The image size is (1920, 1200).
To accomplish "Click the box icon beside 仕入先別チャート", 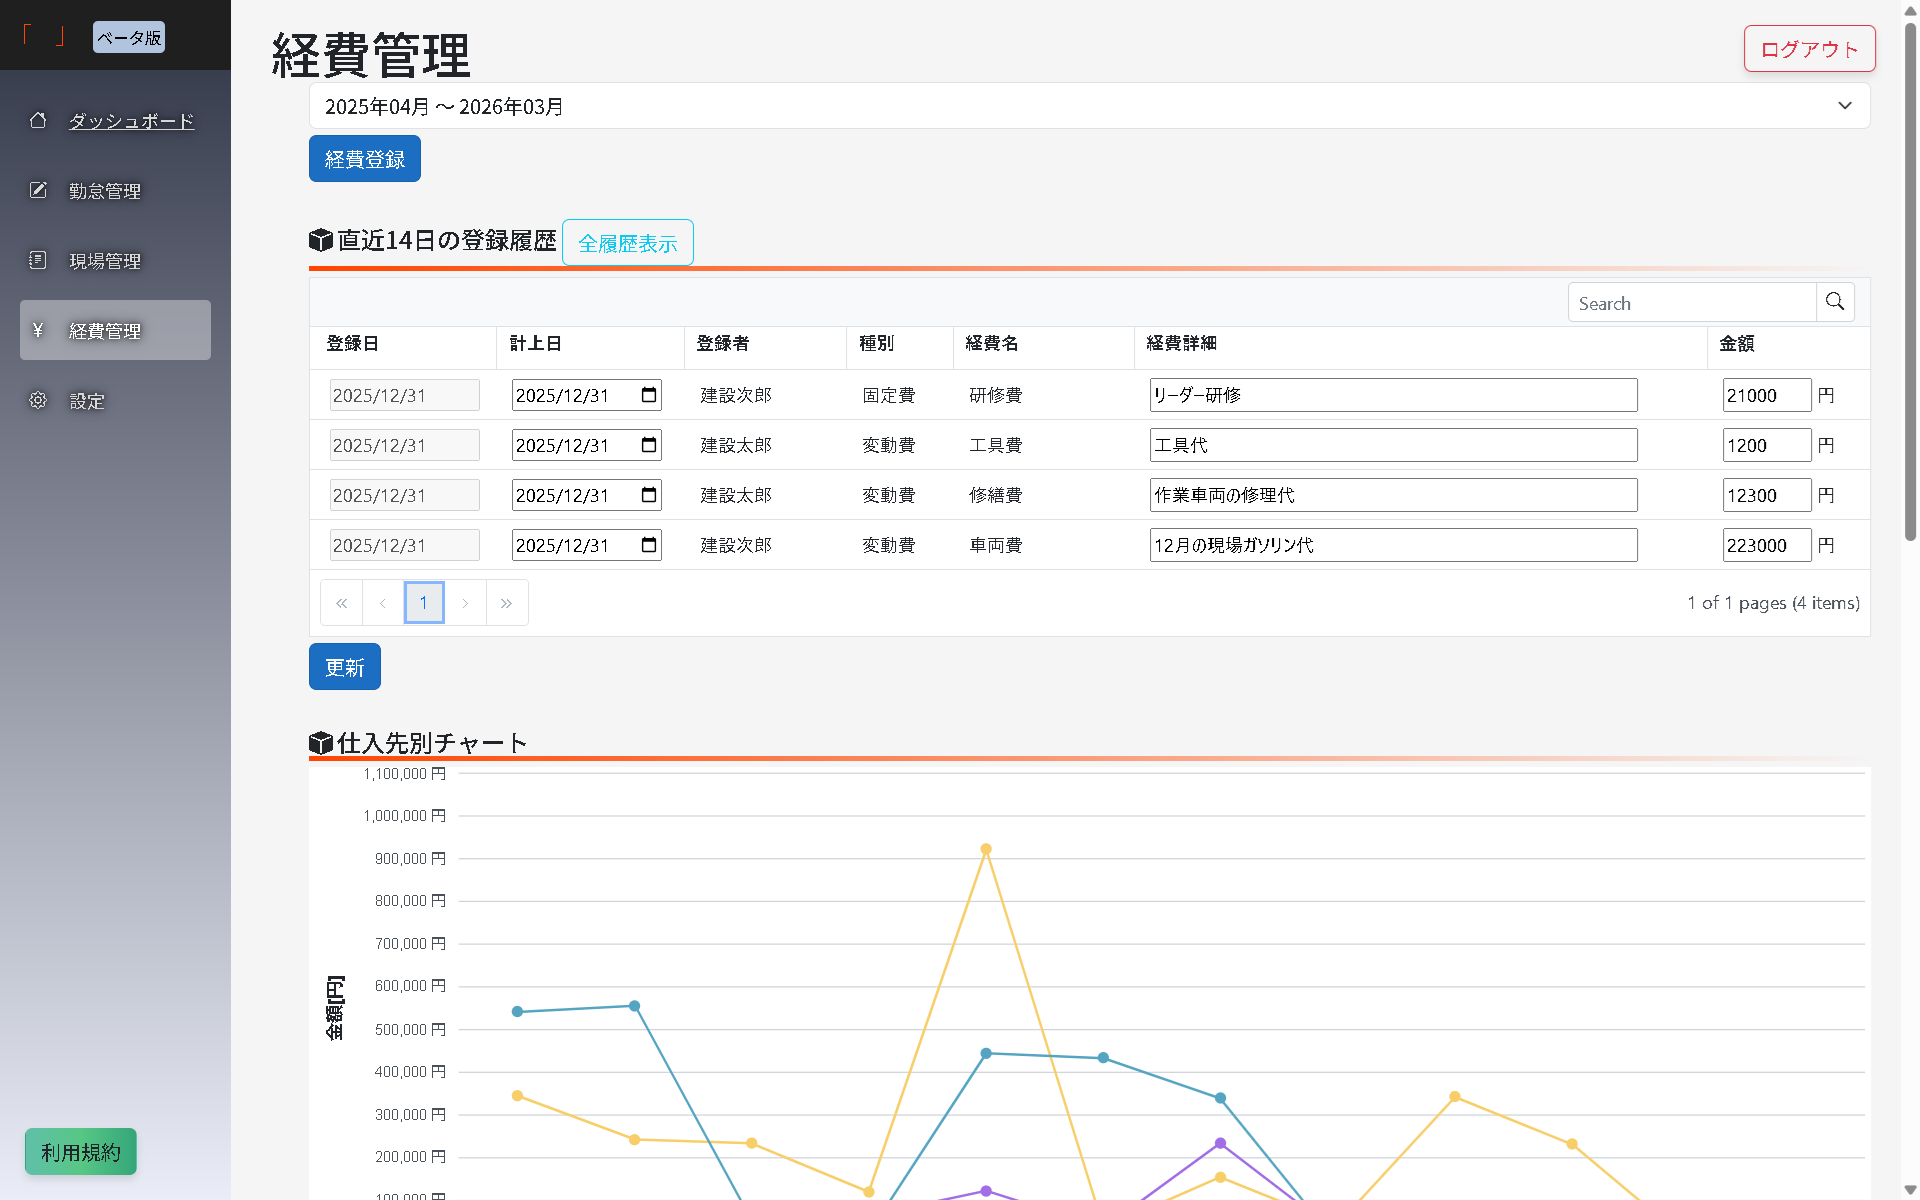I will pyautogui.click(x=321, y=742).
